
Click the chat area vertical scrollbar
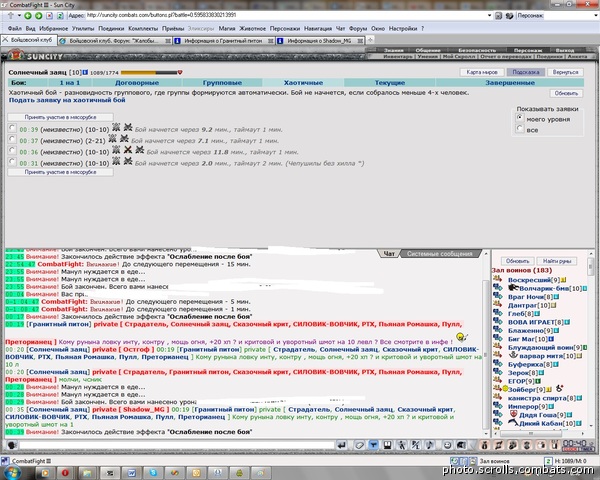pos(486,344)
